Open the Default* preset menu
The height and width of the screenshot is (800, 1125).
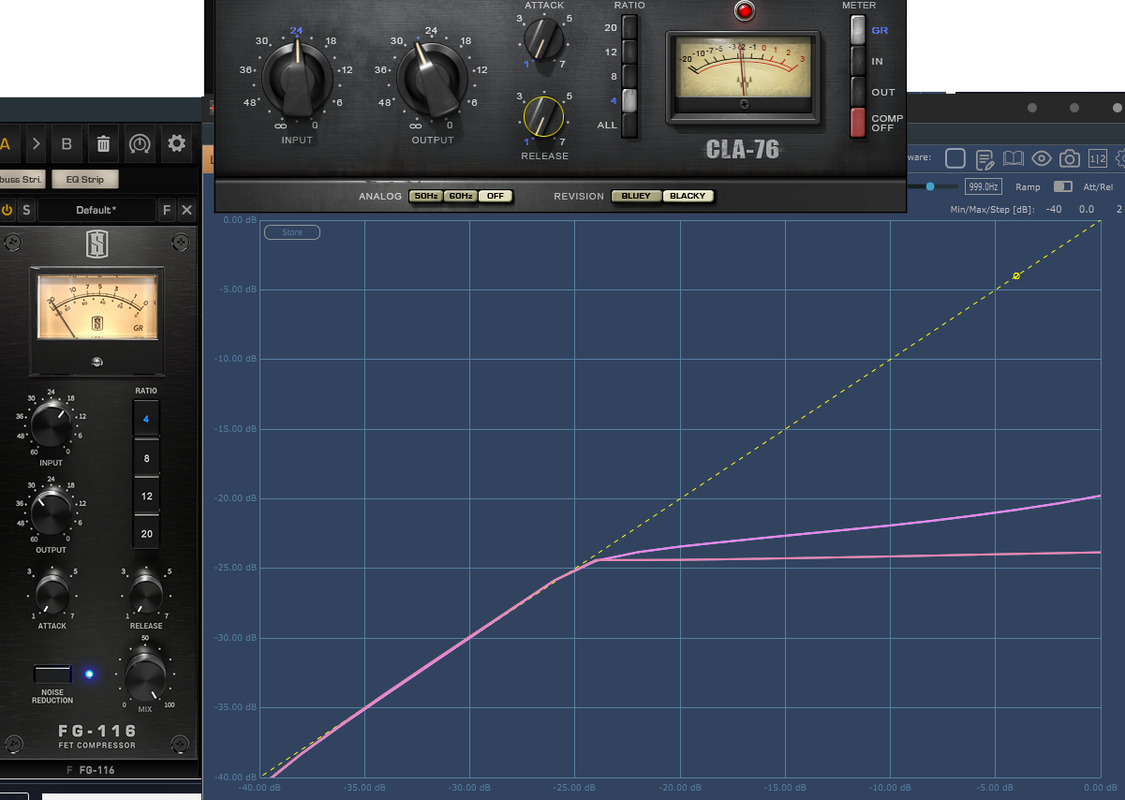pos(96,210)
